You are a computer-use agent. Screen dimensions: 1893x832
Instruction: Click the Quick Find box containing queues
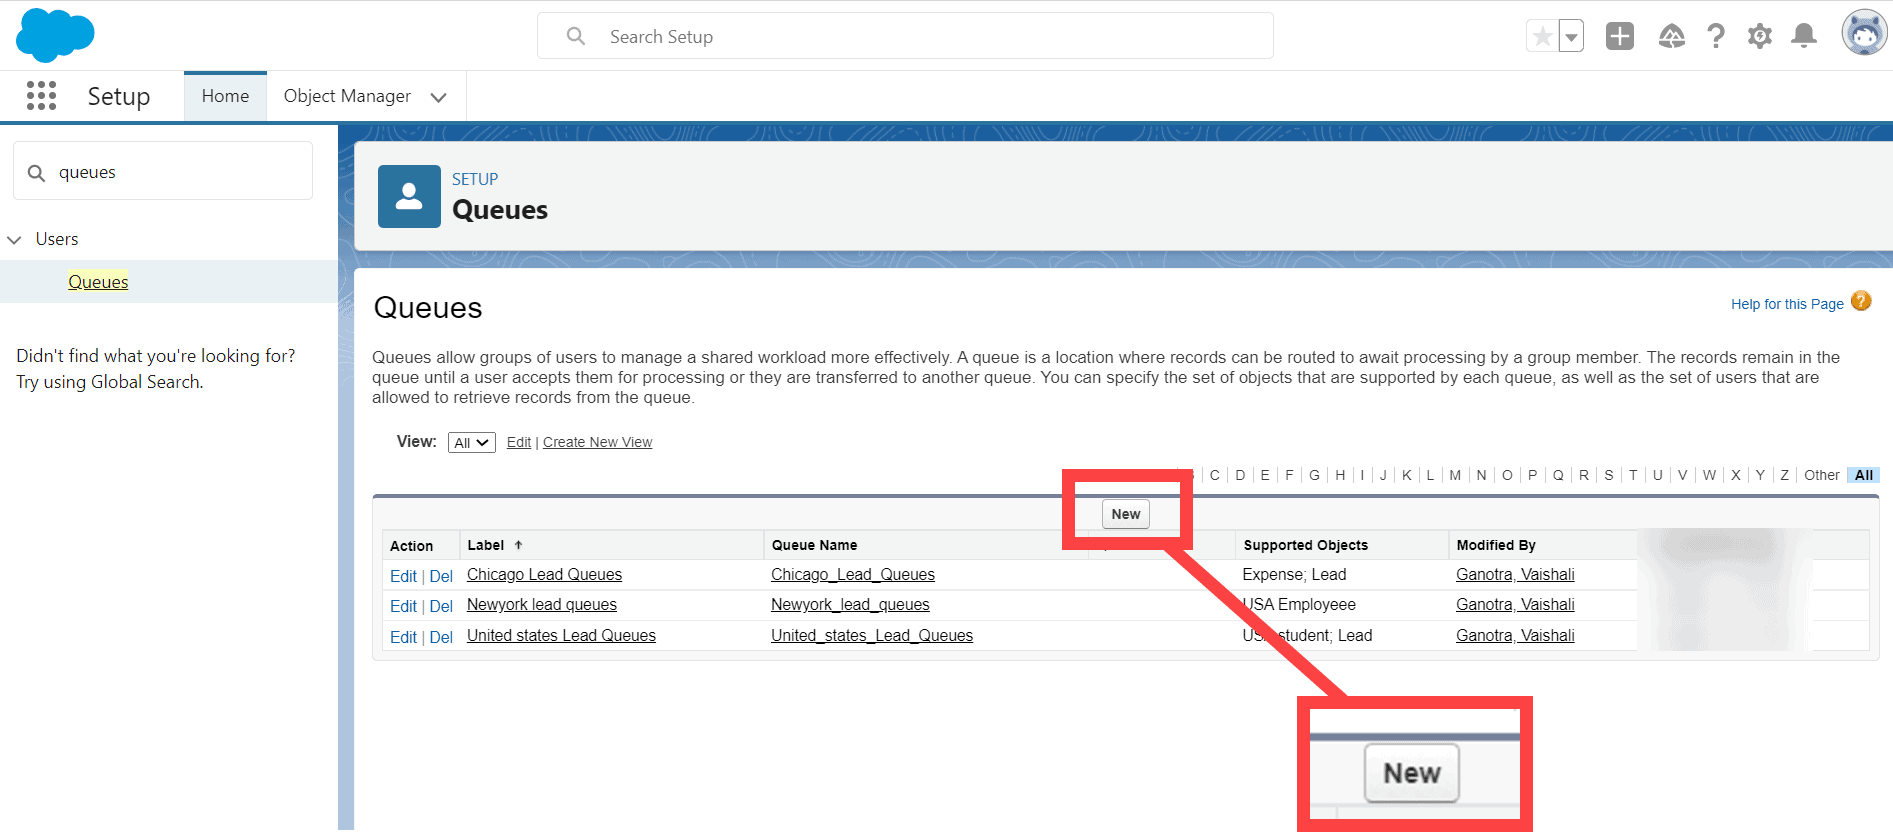pyautogui.click(x=163, y=171)
